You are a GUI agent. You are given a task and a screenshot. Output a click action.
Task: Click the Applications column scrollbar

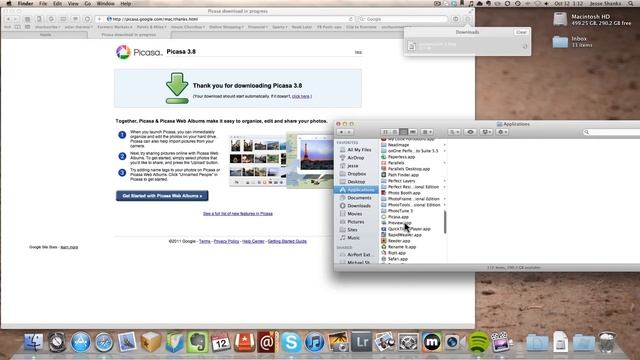click(445, 222)
